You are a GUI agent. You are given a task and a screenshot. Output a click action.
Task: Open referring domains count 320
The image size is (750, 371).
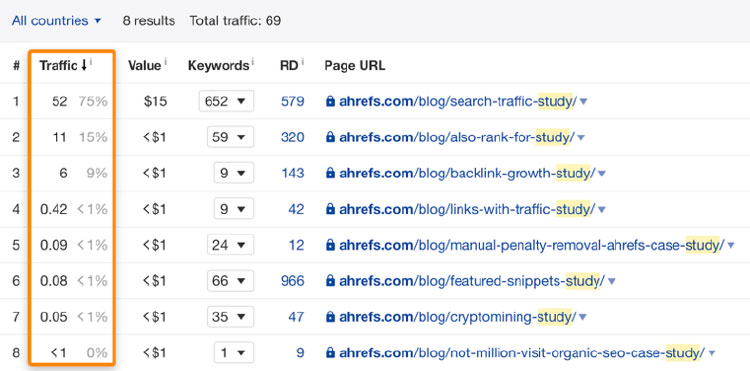pyautogui.click(x=293, y=137)
